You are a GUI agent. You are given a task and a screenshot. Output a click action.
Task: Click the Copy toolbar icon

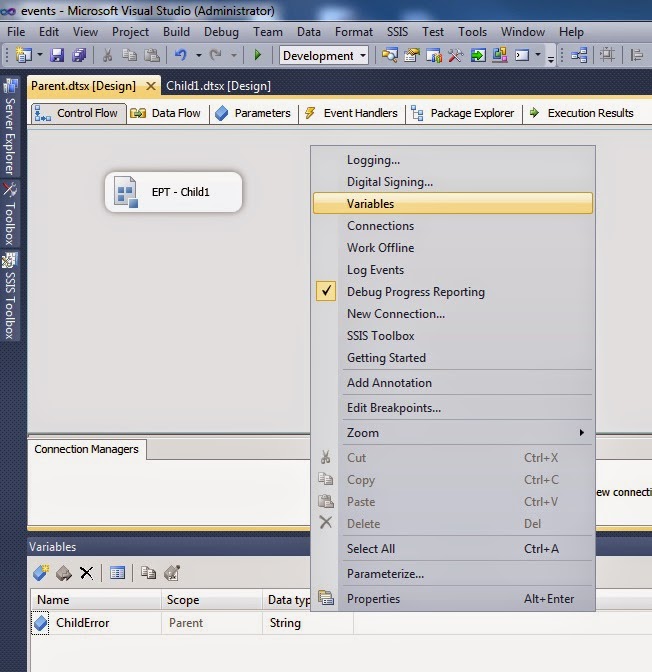[x=129, y=55]
